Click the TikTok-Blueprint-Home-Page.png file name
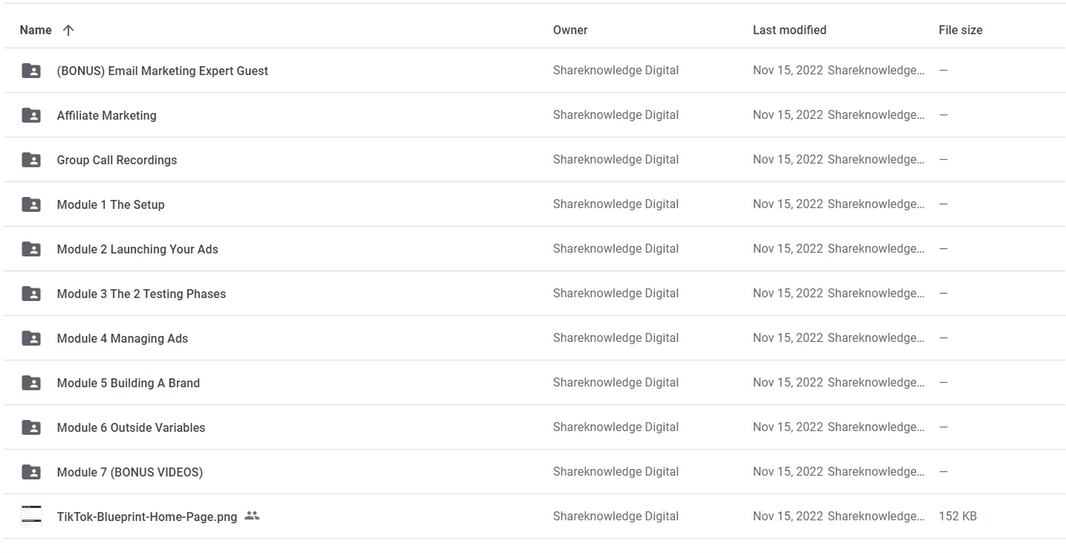Image resolution: width=1066 pixels, height=553 pixels. click(147, 517)
